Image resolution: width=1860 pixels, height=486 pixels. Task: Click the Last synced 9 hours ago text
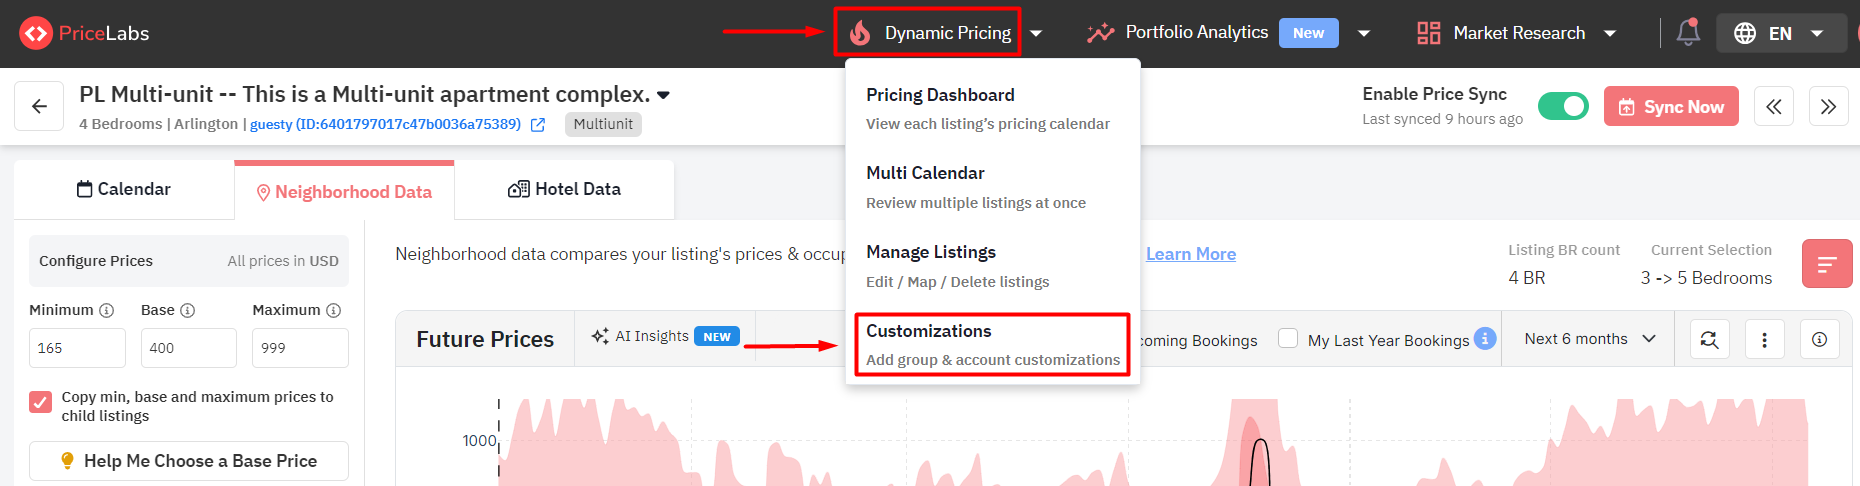pos(1442,119)
